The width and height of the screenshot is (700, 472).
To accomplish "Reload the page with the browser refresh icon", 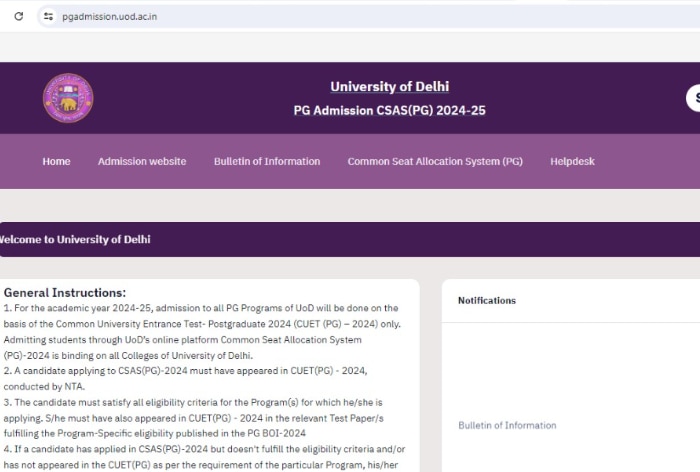I will coord(19,17).
